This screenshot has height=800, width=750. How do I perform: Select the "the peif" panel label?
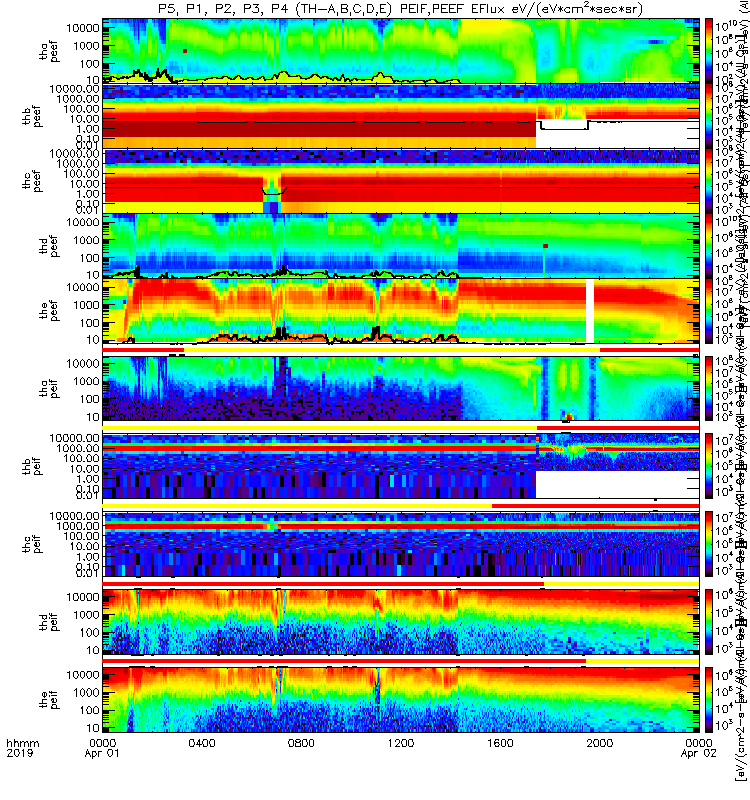[x=49, y=699]
